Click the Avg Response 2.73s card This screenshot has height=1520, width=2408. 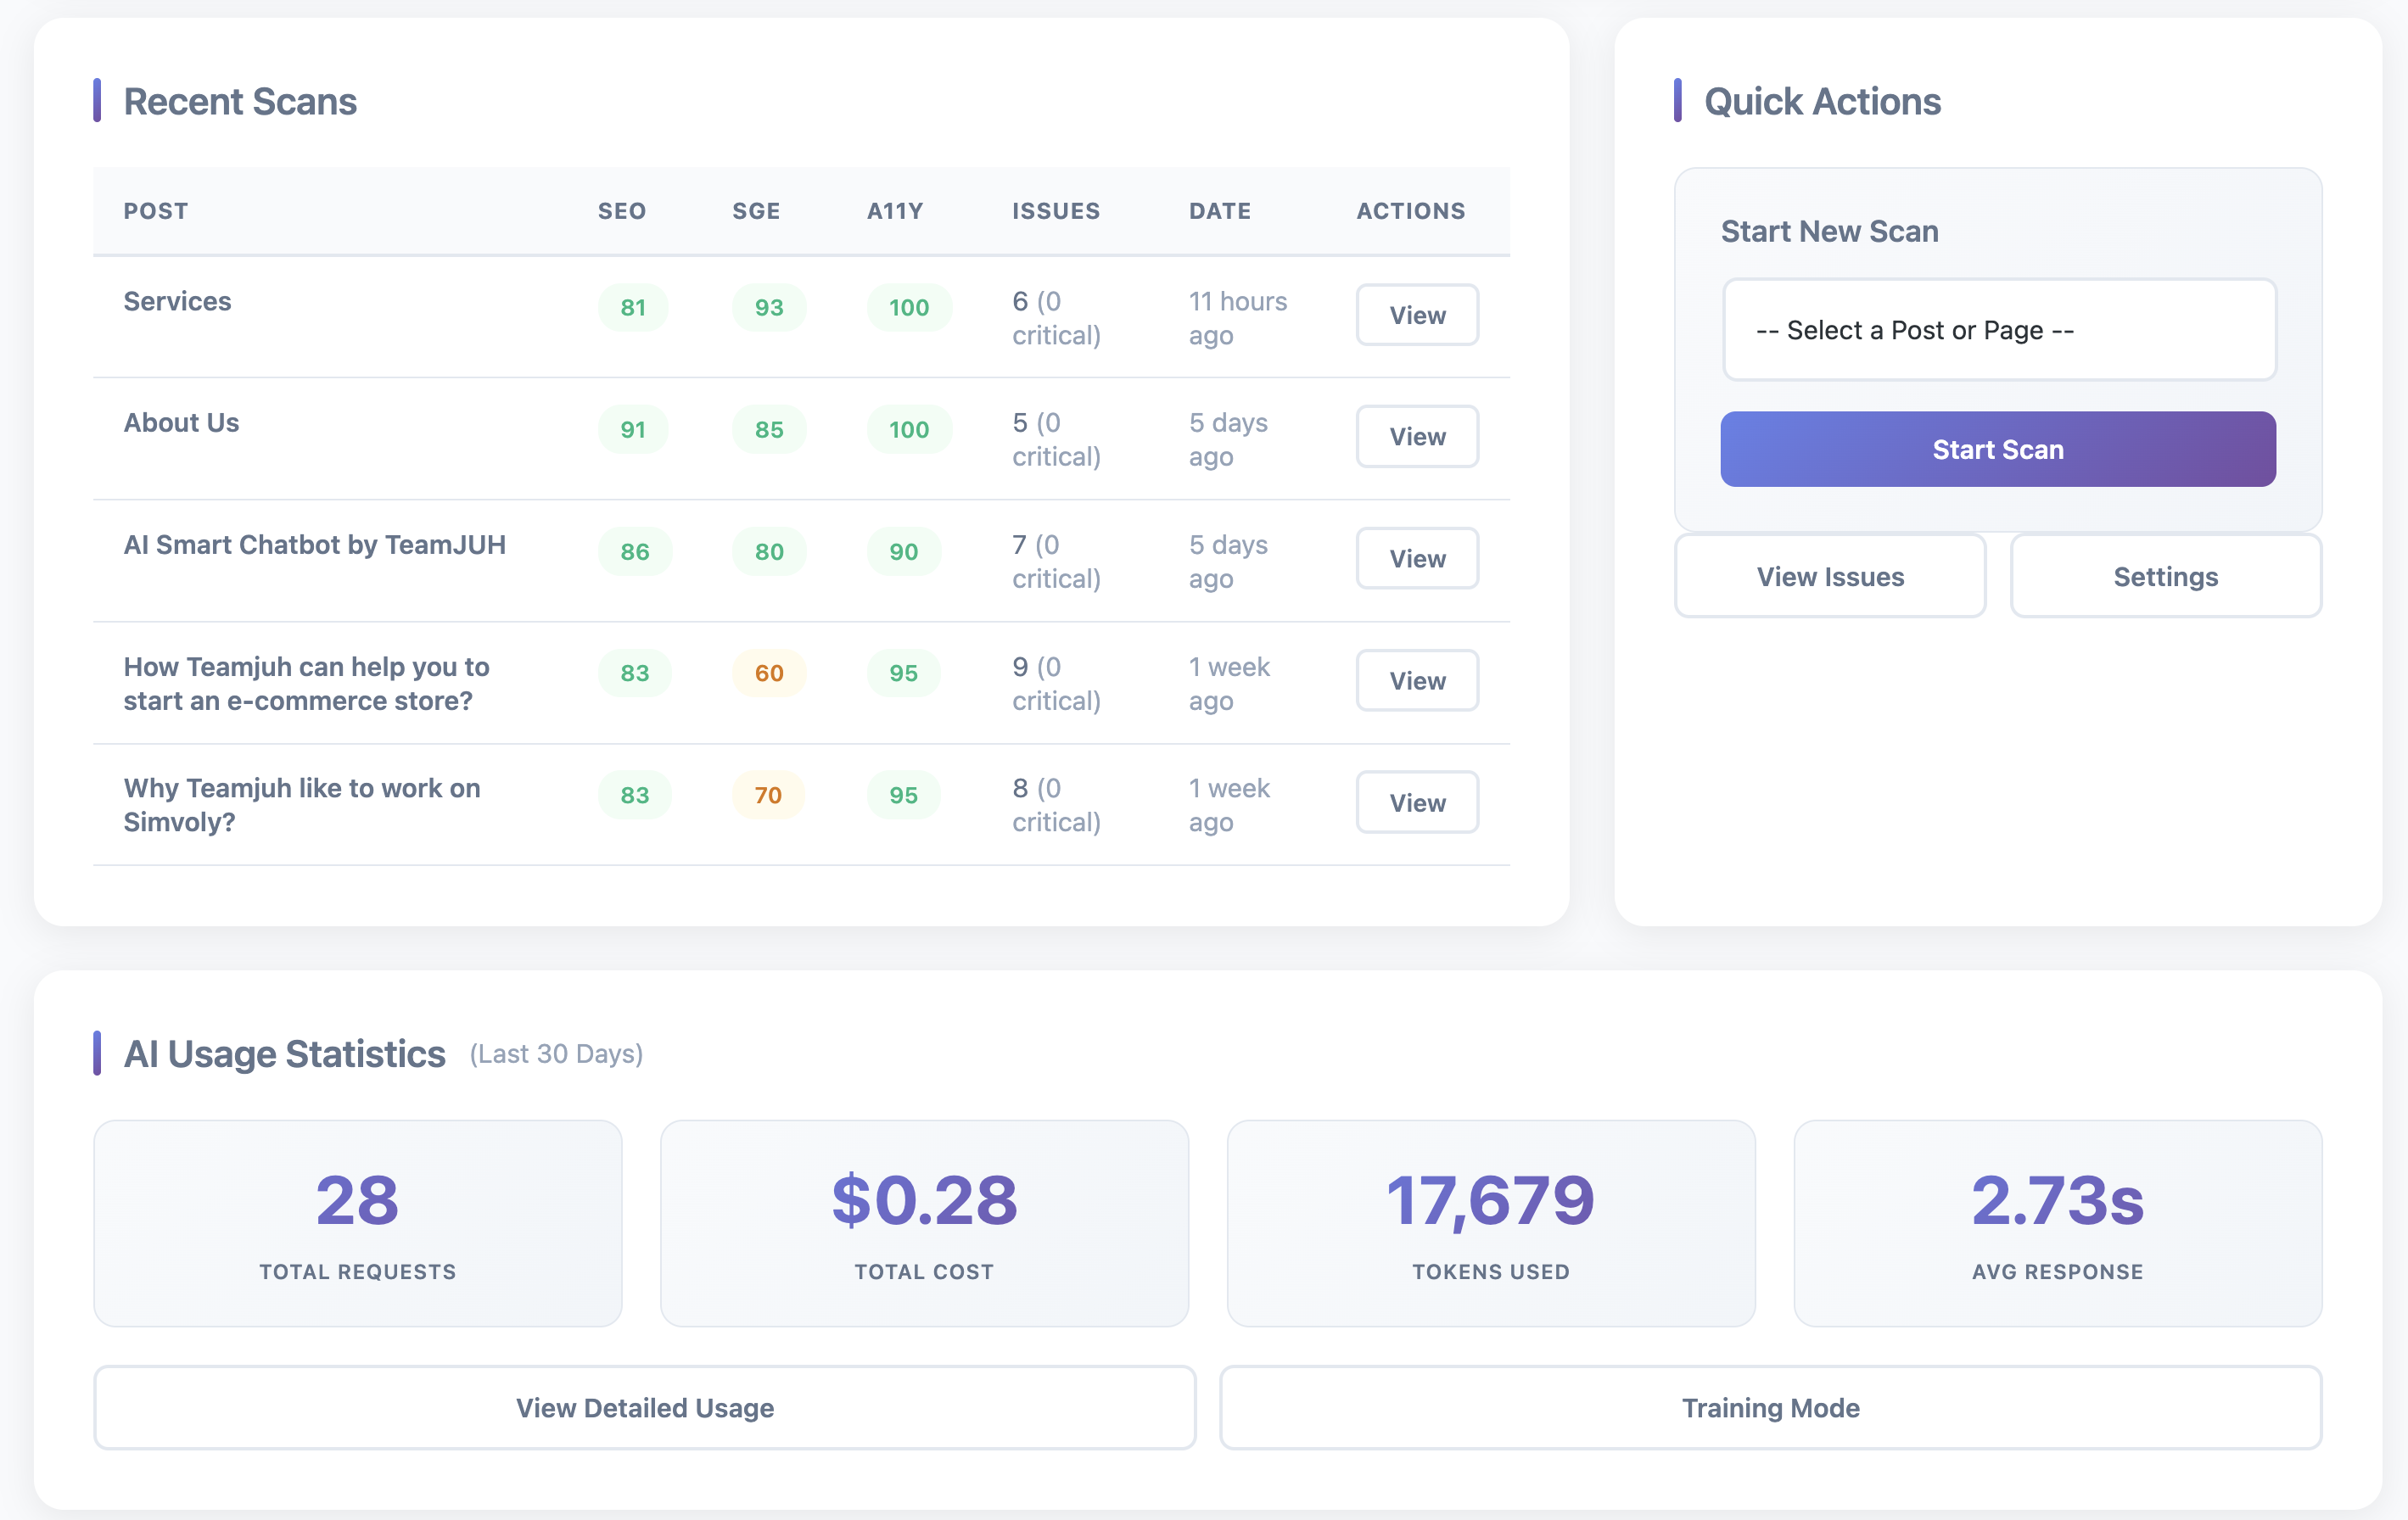click(x=2057, y=1223)
